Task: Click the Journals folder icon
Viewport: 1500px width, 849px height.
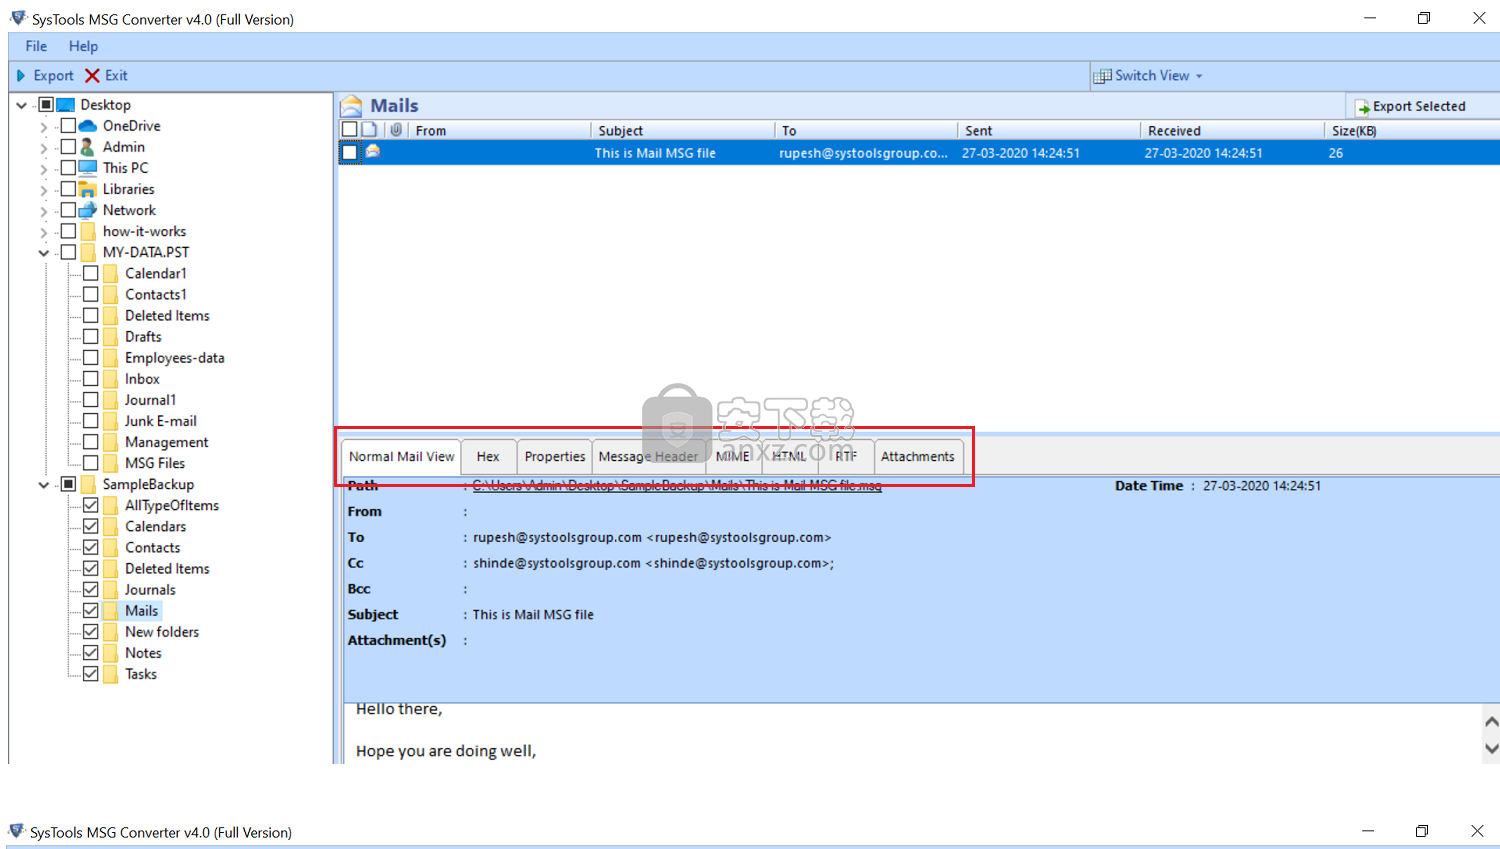Action: [110, 590]
